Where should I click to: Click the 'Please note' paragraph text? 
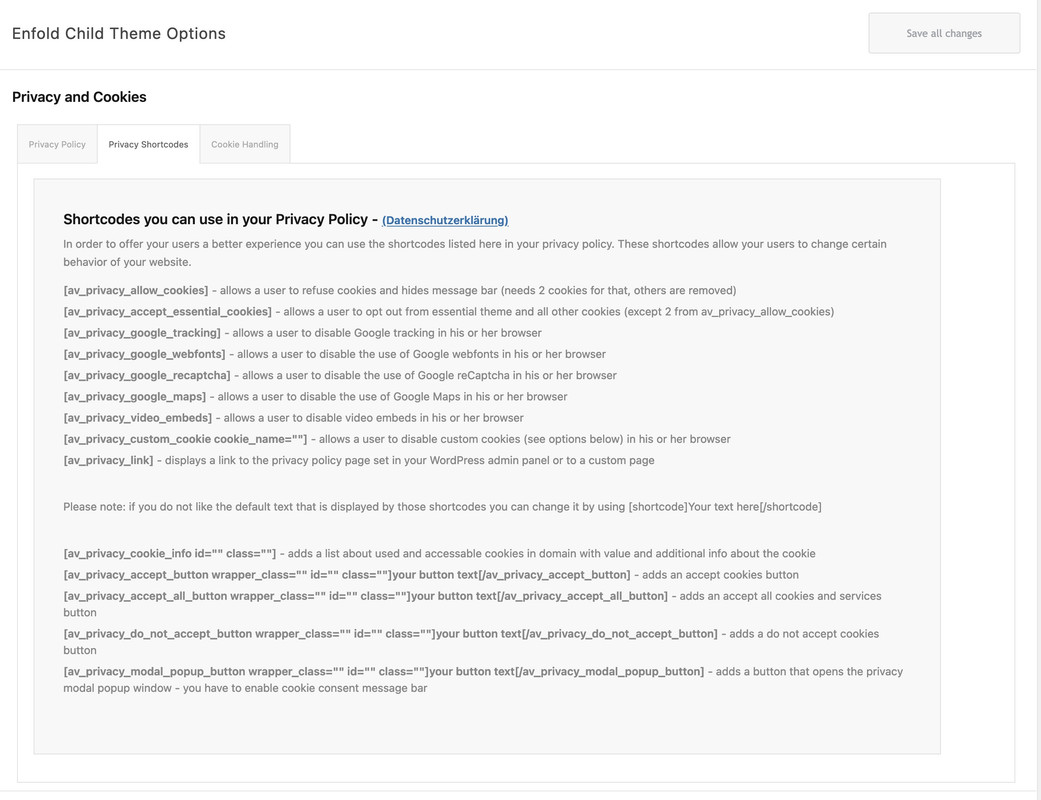pos(442,507)
